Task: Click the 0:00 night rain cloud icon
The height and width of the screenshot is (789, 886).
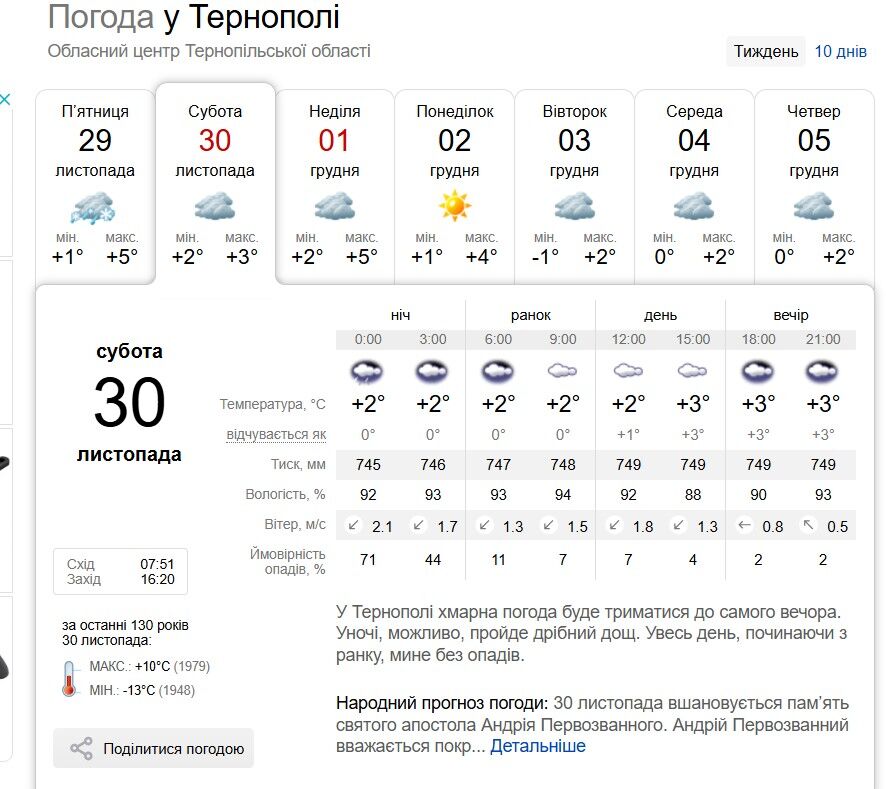Action: [x=368, y=372]
